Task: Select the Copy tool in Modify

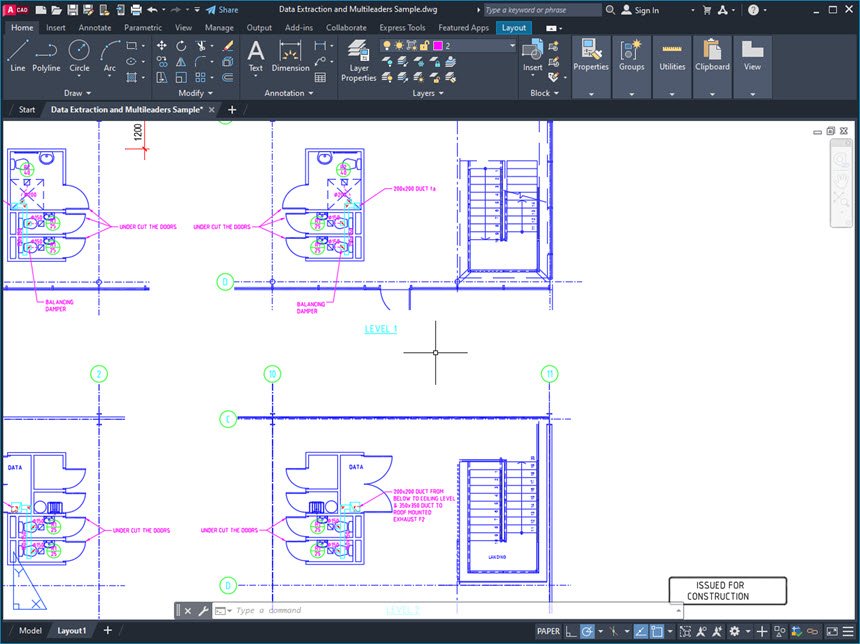Action: coord(162,61)
